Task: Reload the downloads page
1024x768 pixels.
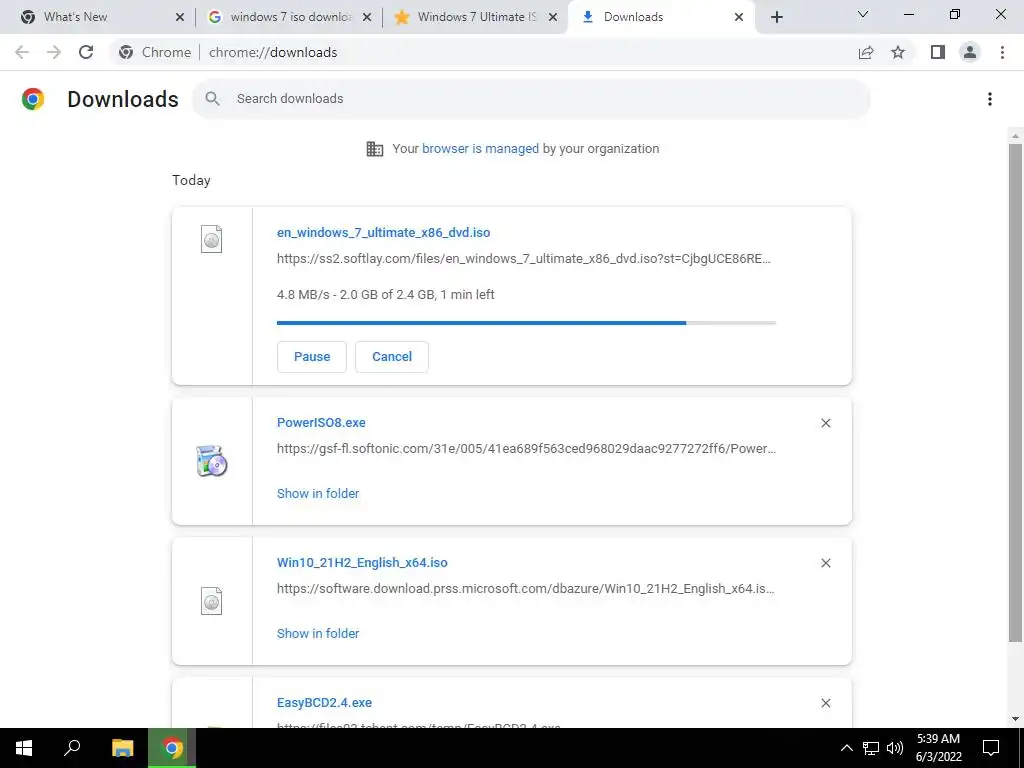Action: click(86, 52)
